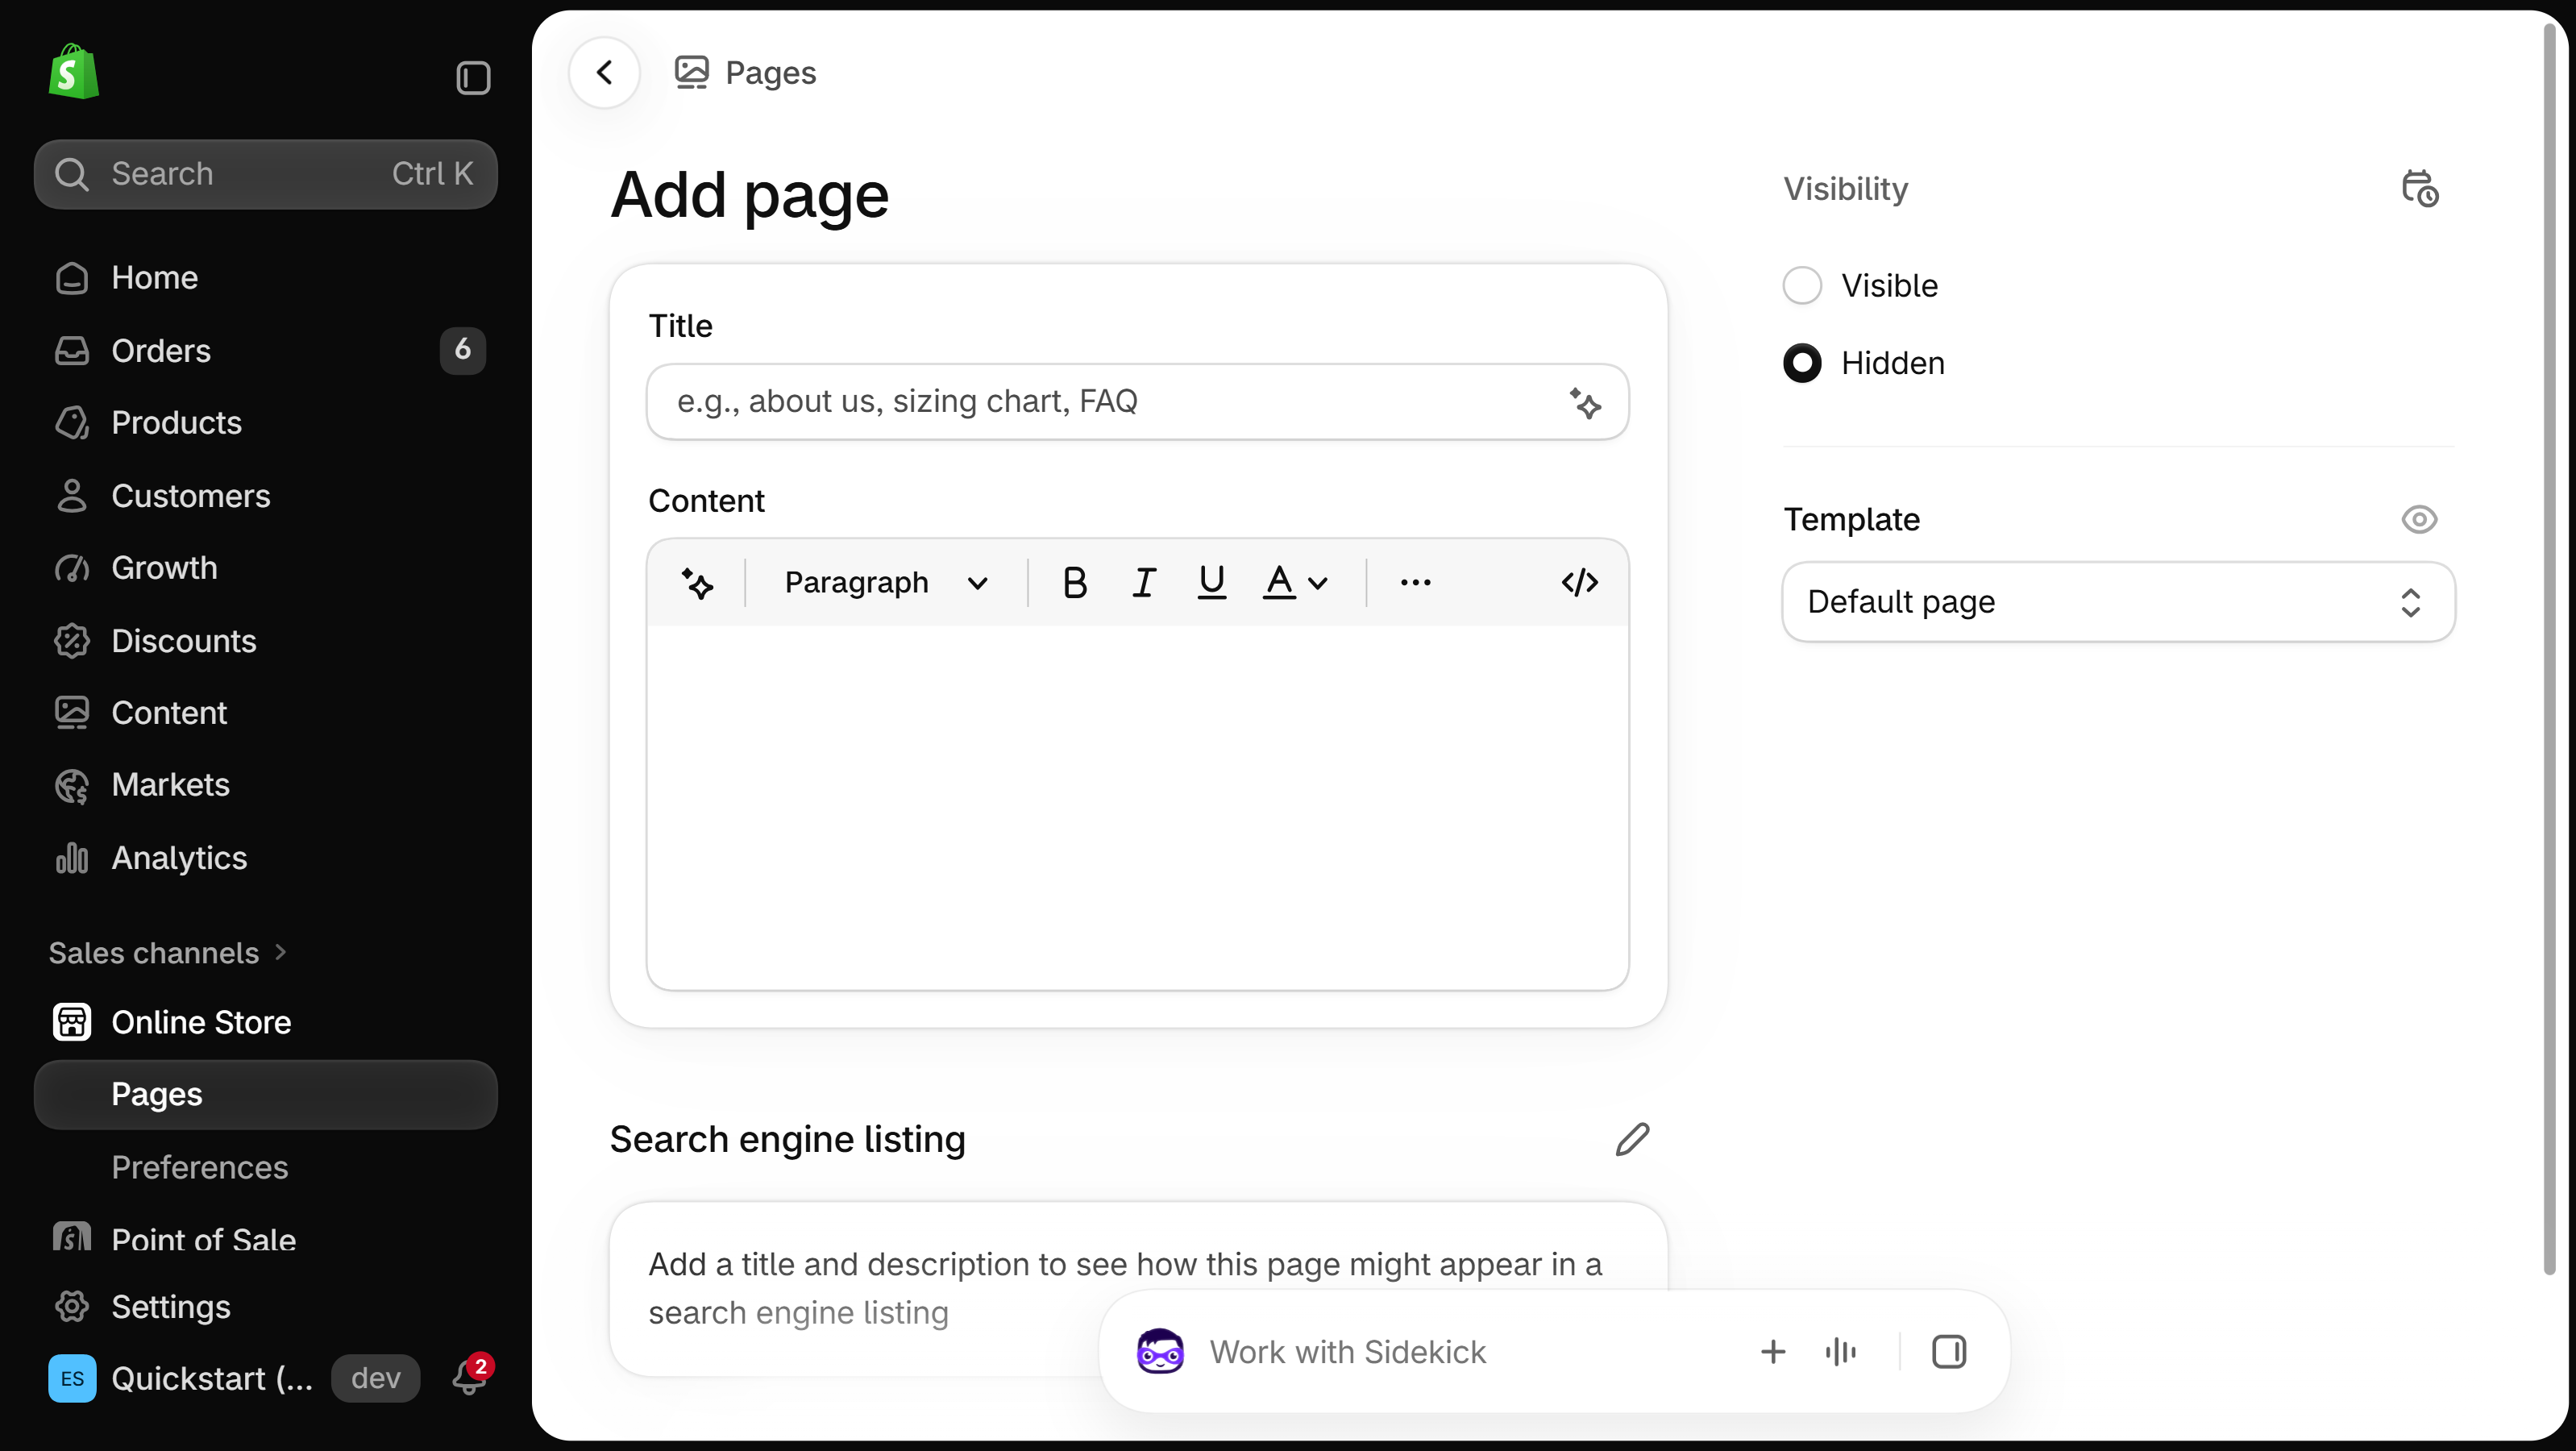
Task: Expand the Sales channels section
Action: (168, 953)
